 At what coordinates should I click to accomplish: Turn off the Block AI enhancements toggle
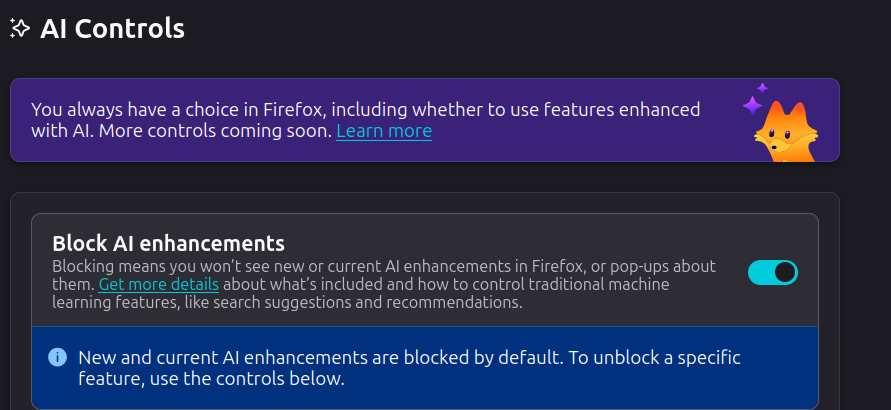pyautogui.click(x=772, y=272)
